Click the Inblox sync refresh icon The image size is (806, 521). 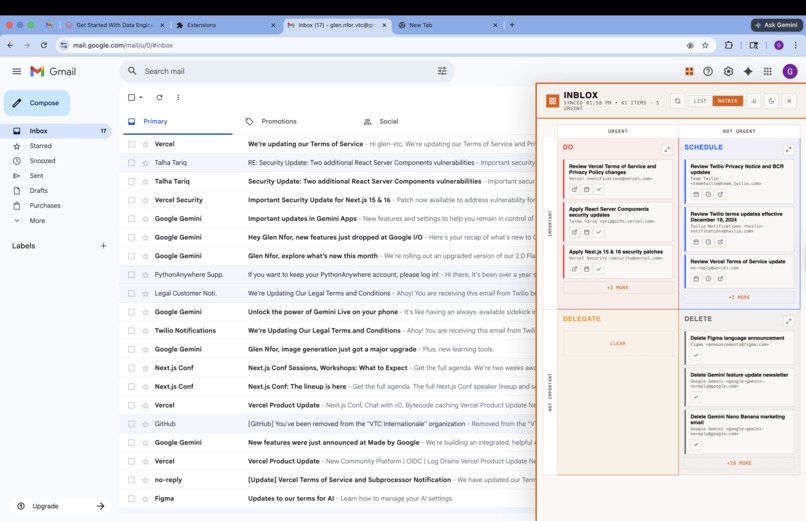(677, 101)
